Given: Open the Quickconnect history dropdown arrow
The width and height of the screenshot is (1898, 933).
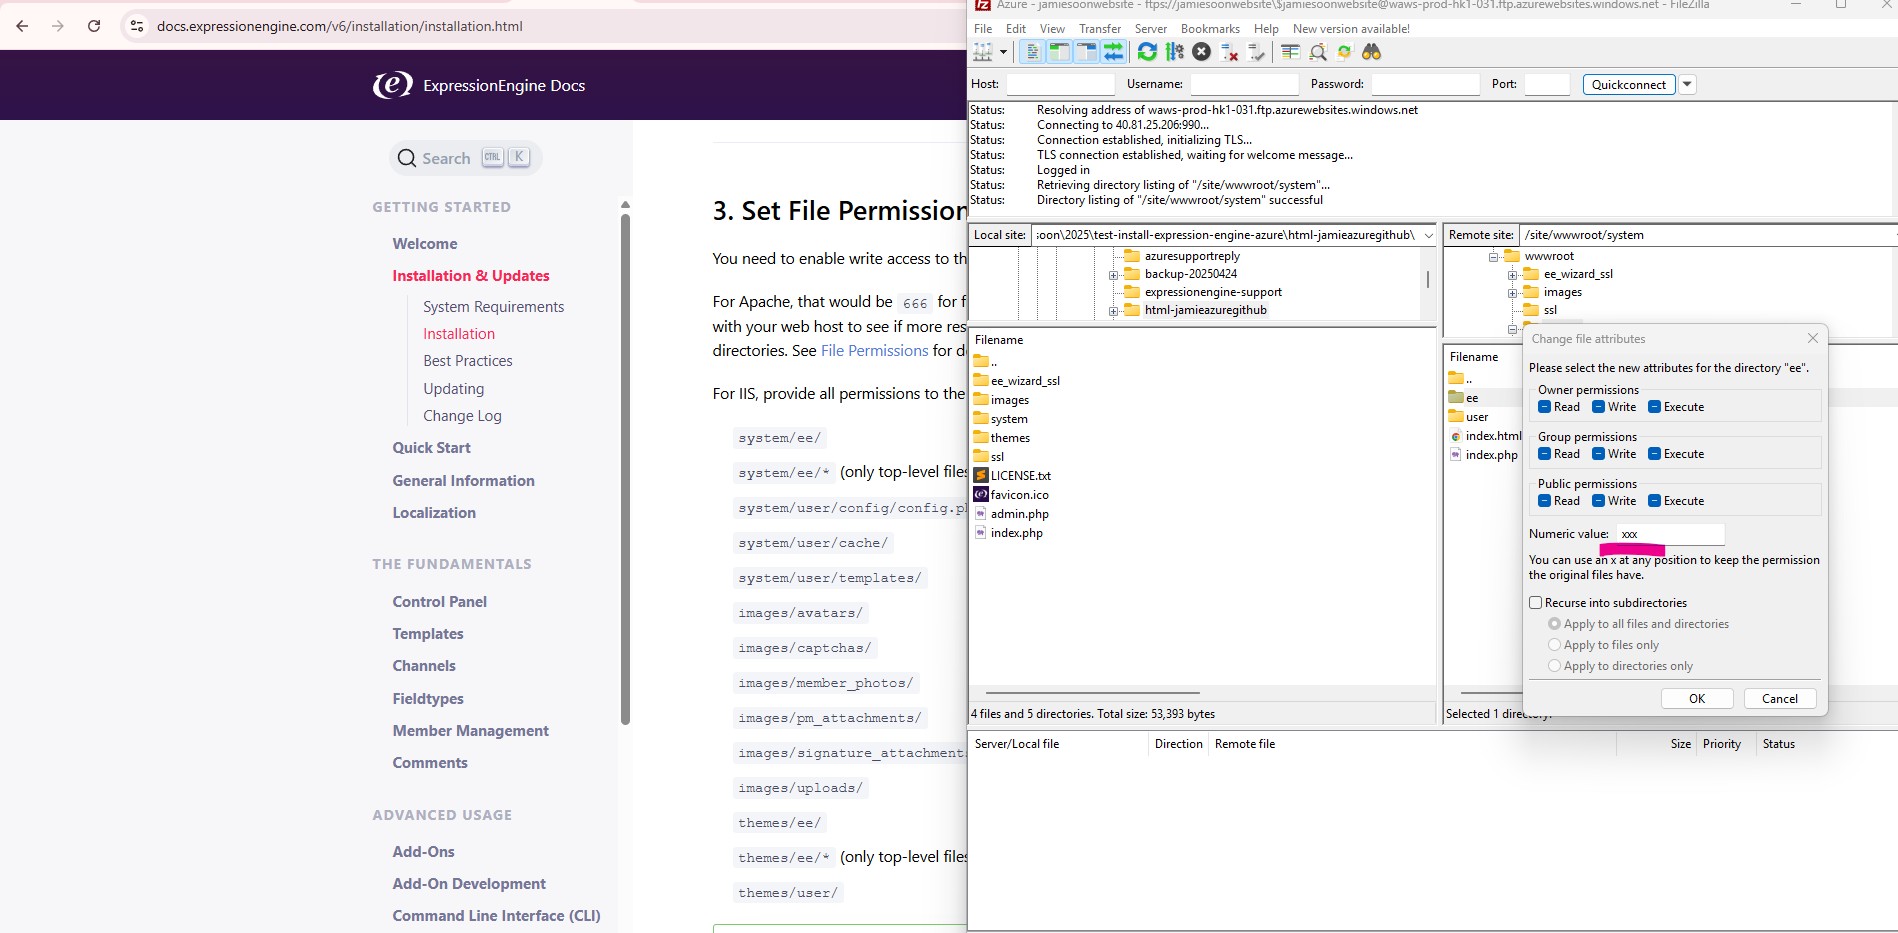Looking at the screenshot, I should click(x=1687, y=84).
